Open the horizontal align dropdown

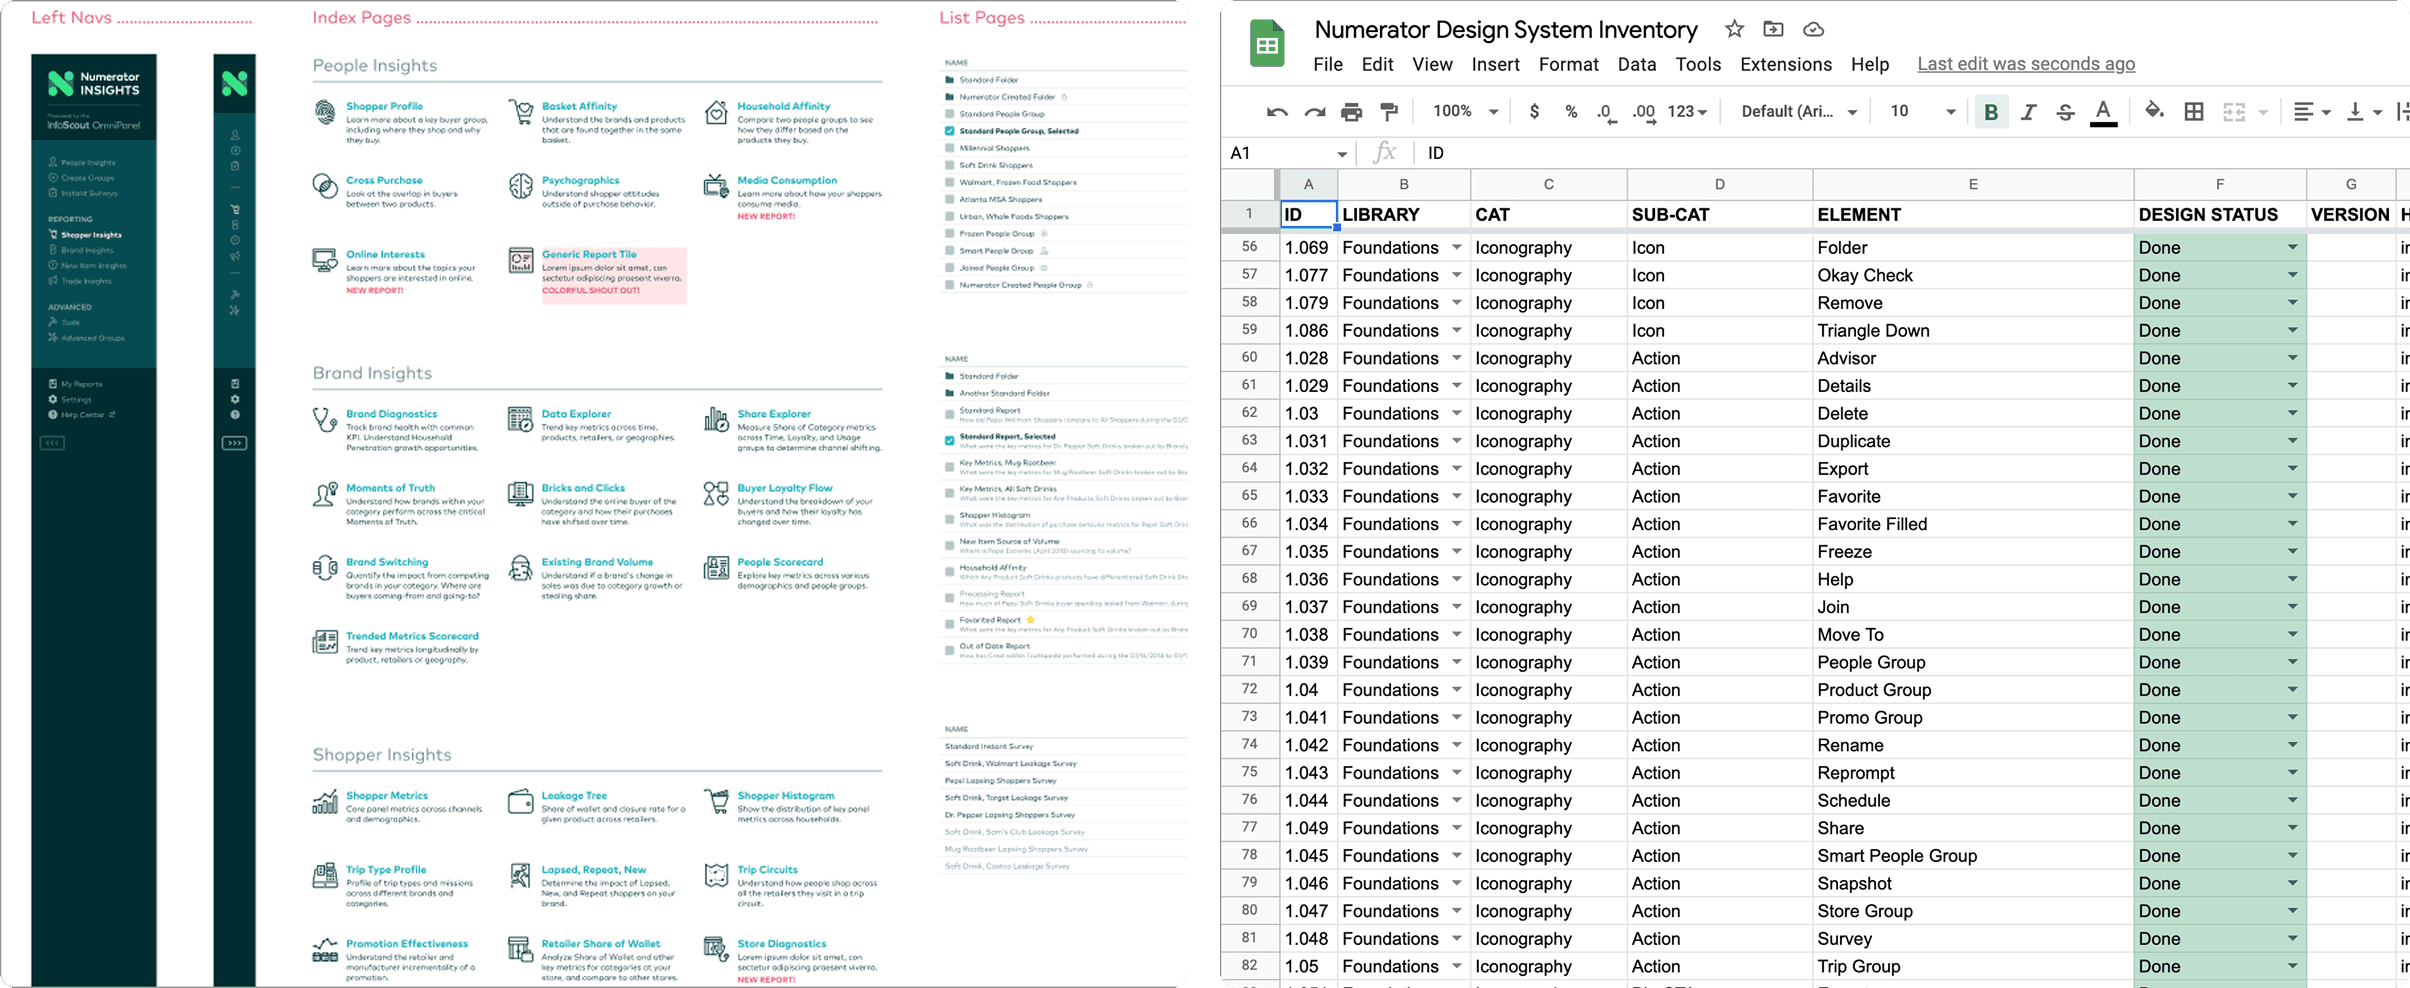(2311, 112)
